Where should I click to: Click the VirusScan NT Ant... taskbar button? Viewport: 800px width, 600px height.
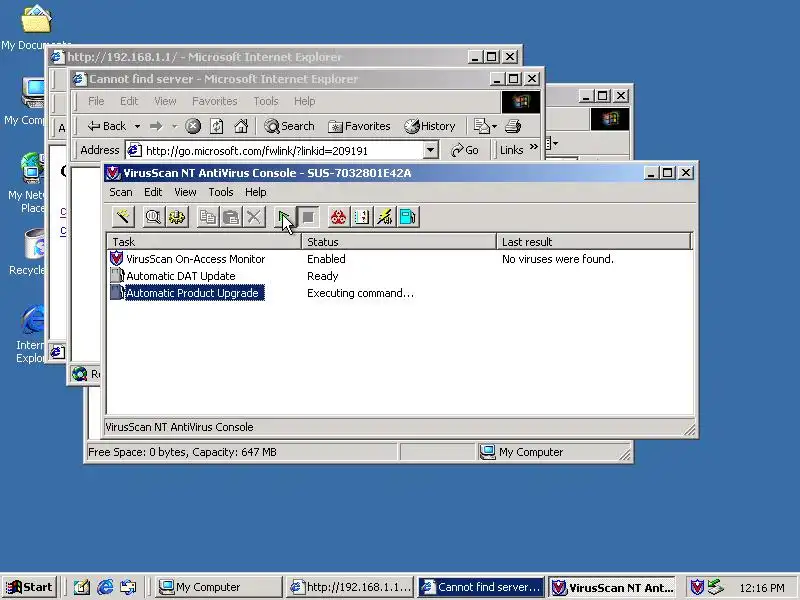pyautogui.click(x=612, y=587)
